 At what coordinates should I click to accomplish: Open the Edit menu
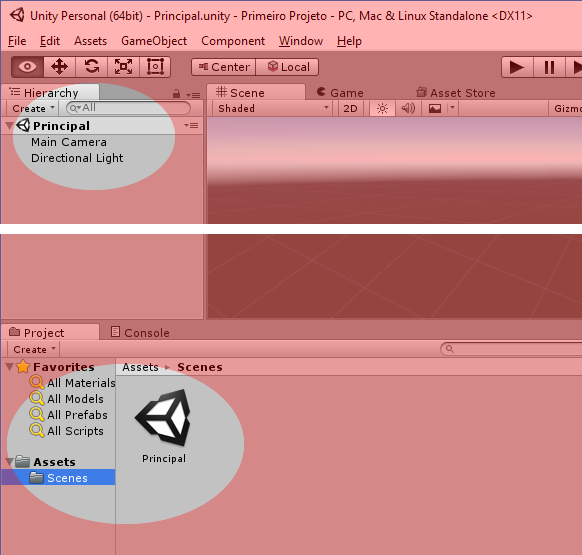[50, 41]
